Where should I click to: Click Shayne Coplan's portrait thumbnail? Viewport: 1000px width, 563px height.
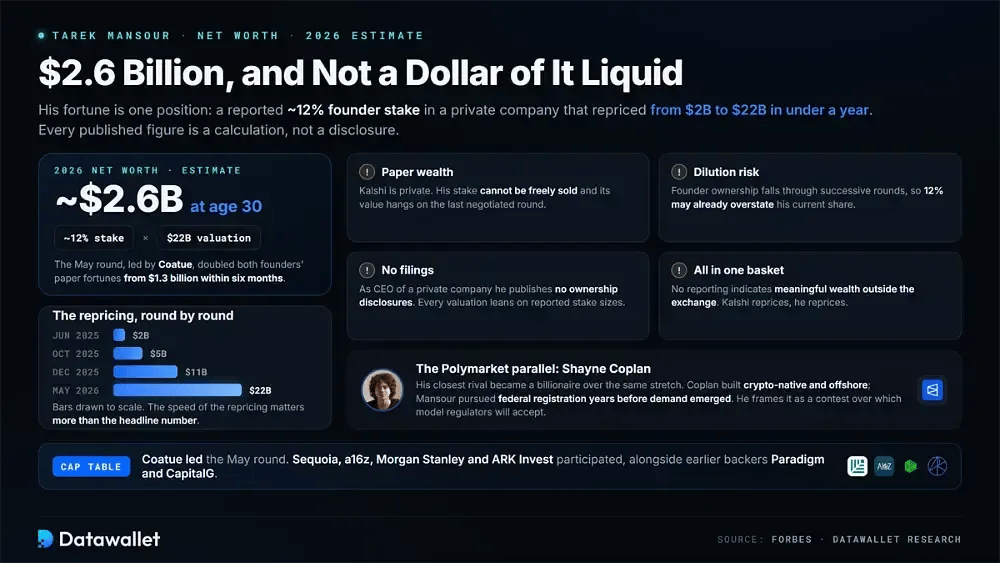coord(382,390)
